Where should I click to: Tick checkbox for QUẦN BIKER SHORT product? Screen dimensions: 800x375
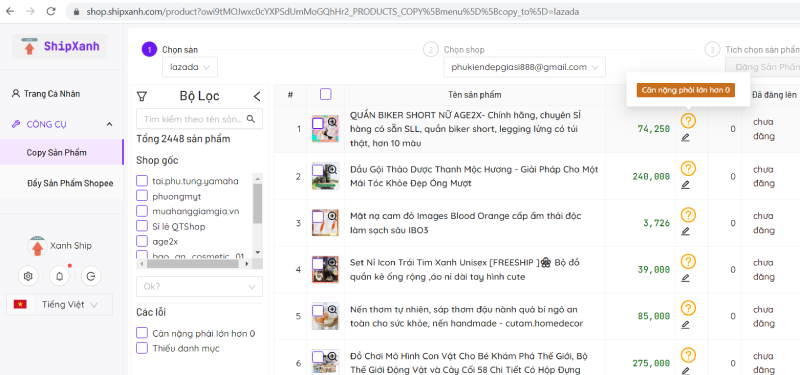pos(318,123)
